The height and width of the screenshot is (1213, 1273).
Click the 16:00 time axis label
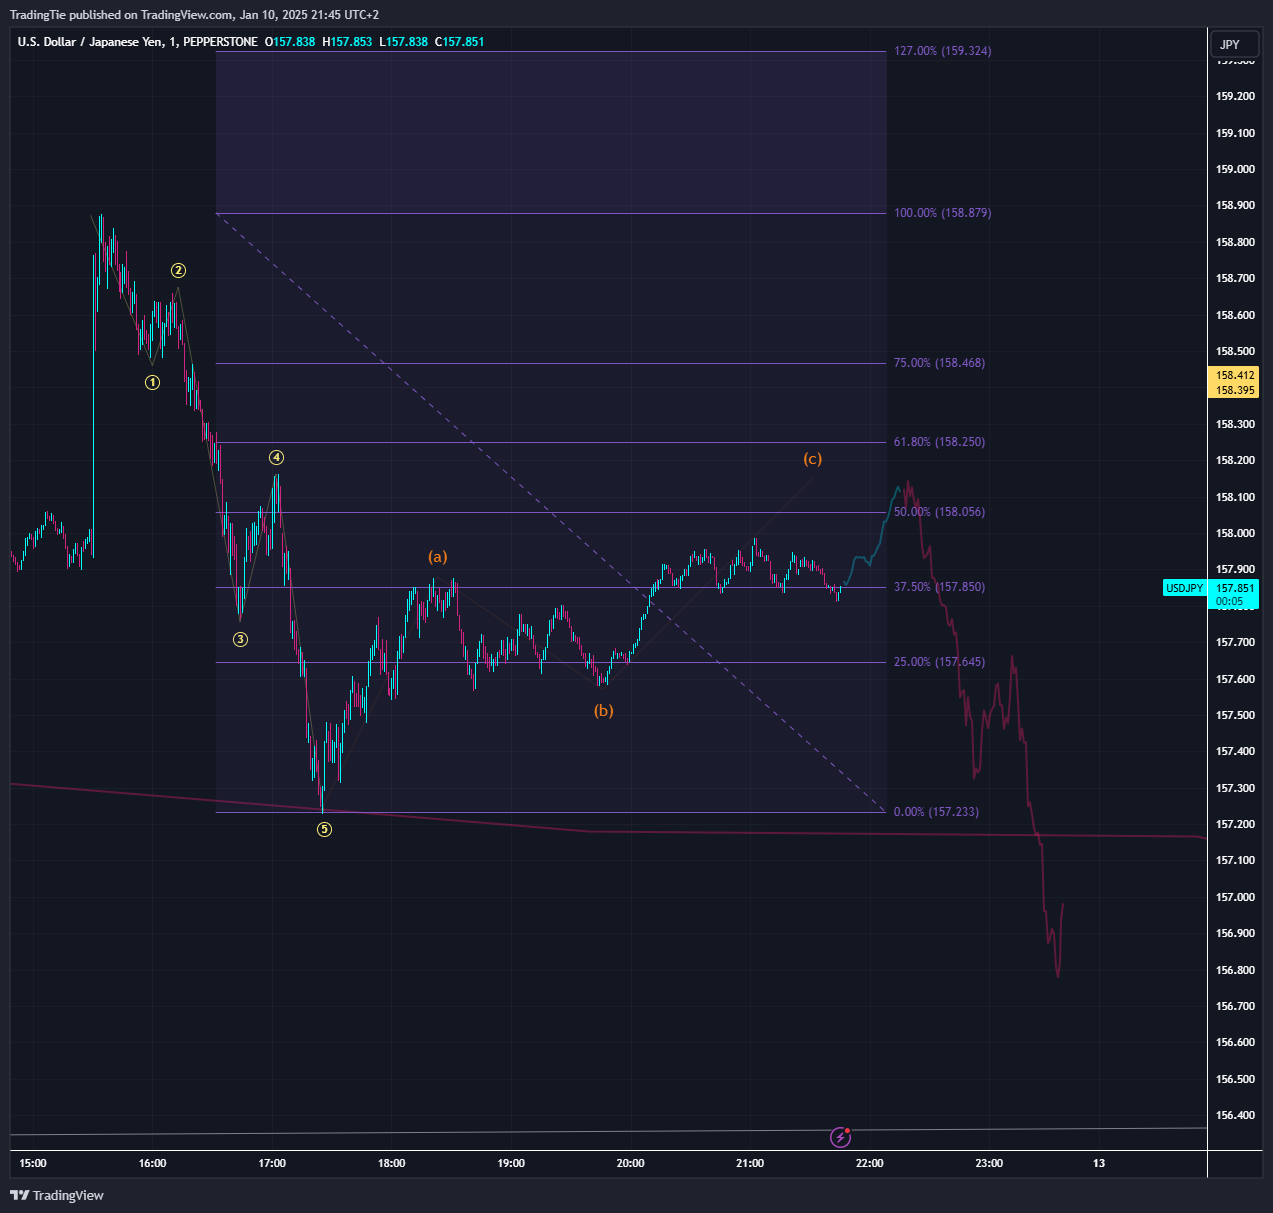[153, 1163]
